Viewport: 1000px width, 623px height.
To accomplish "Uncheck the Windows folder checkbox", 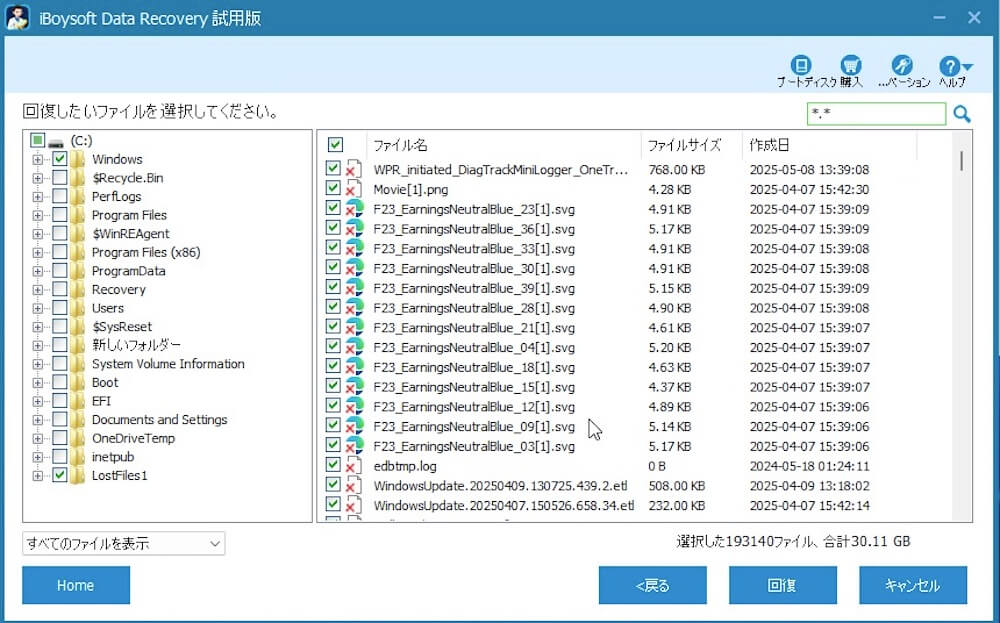I will tap(59, 159).
